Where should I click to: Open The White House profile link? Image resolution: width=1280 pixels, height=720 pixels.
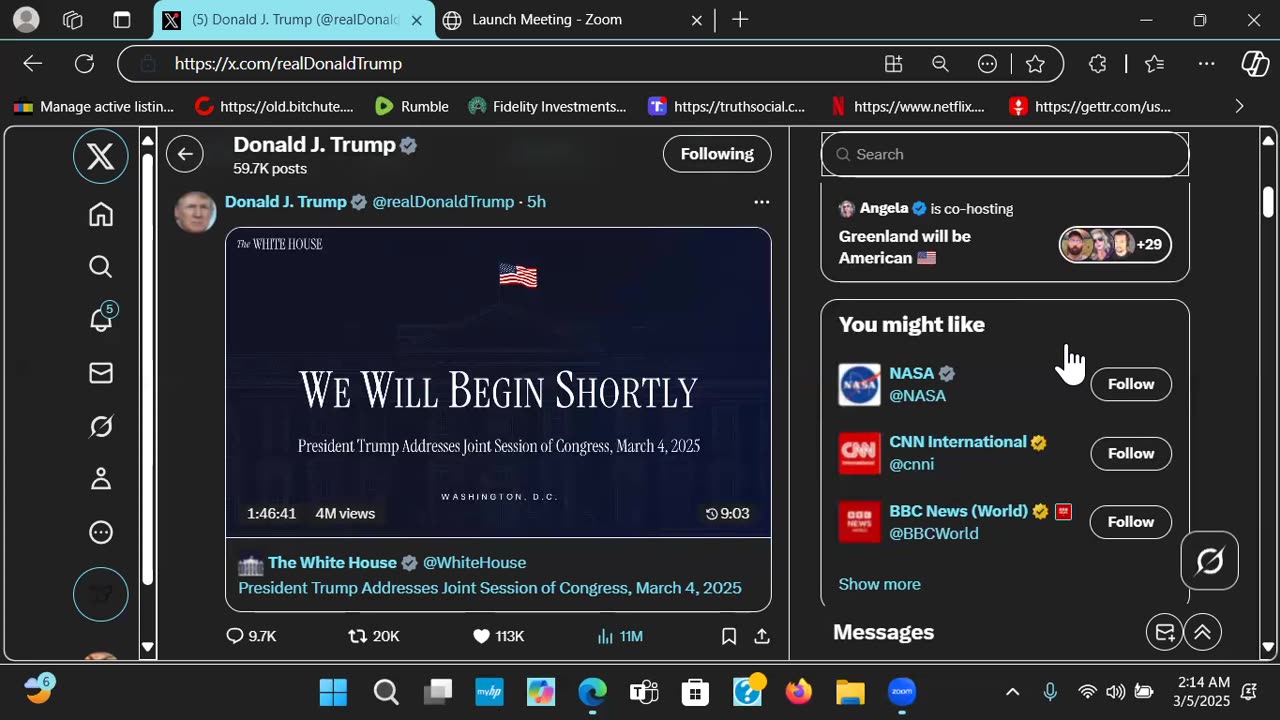(x=332, y=563)
